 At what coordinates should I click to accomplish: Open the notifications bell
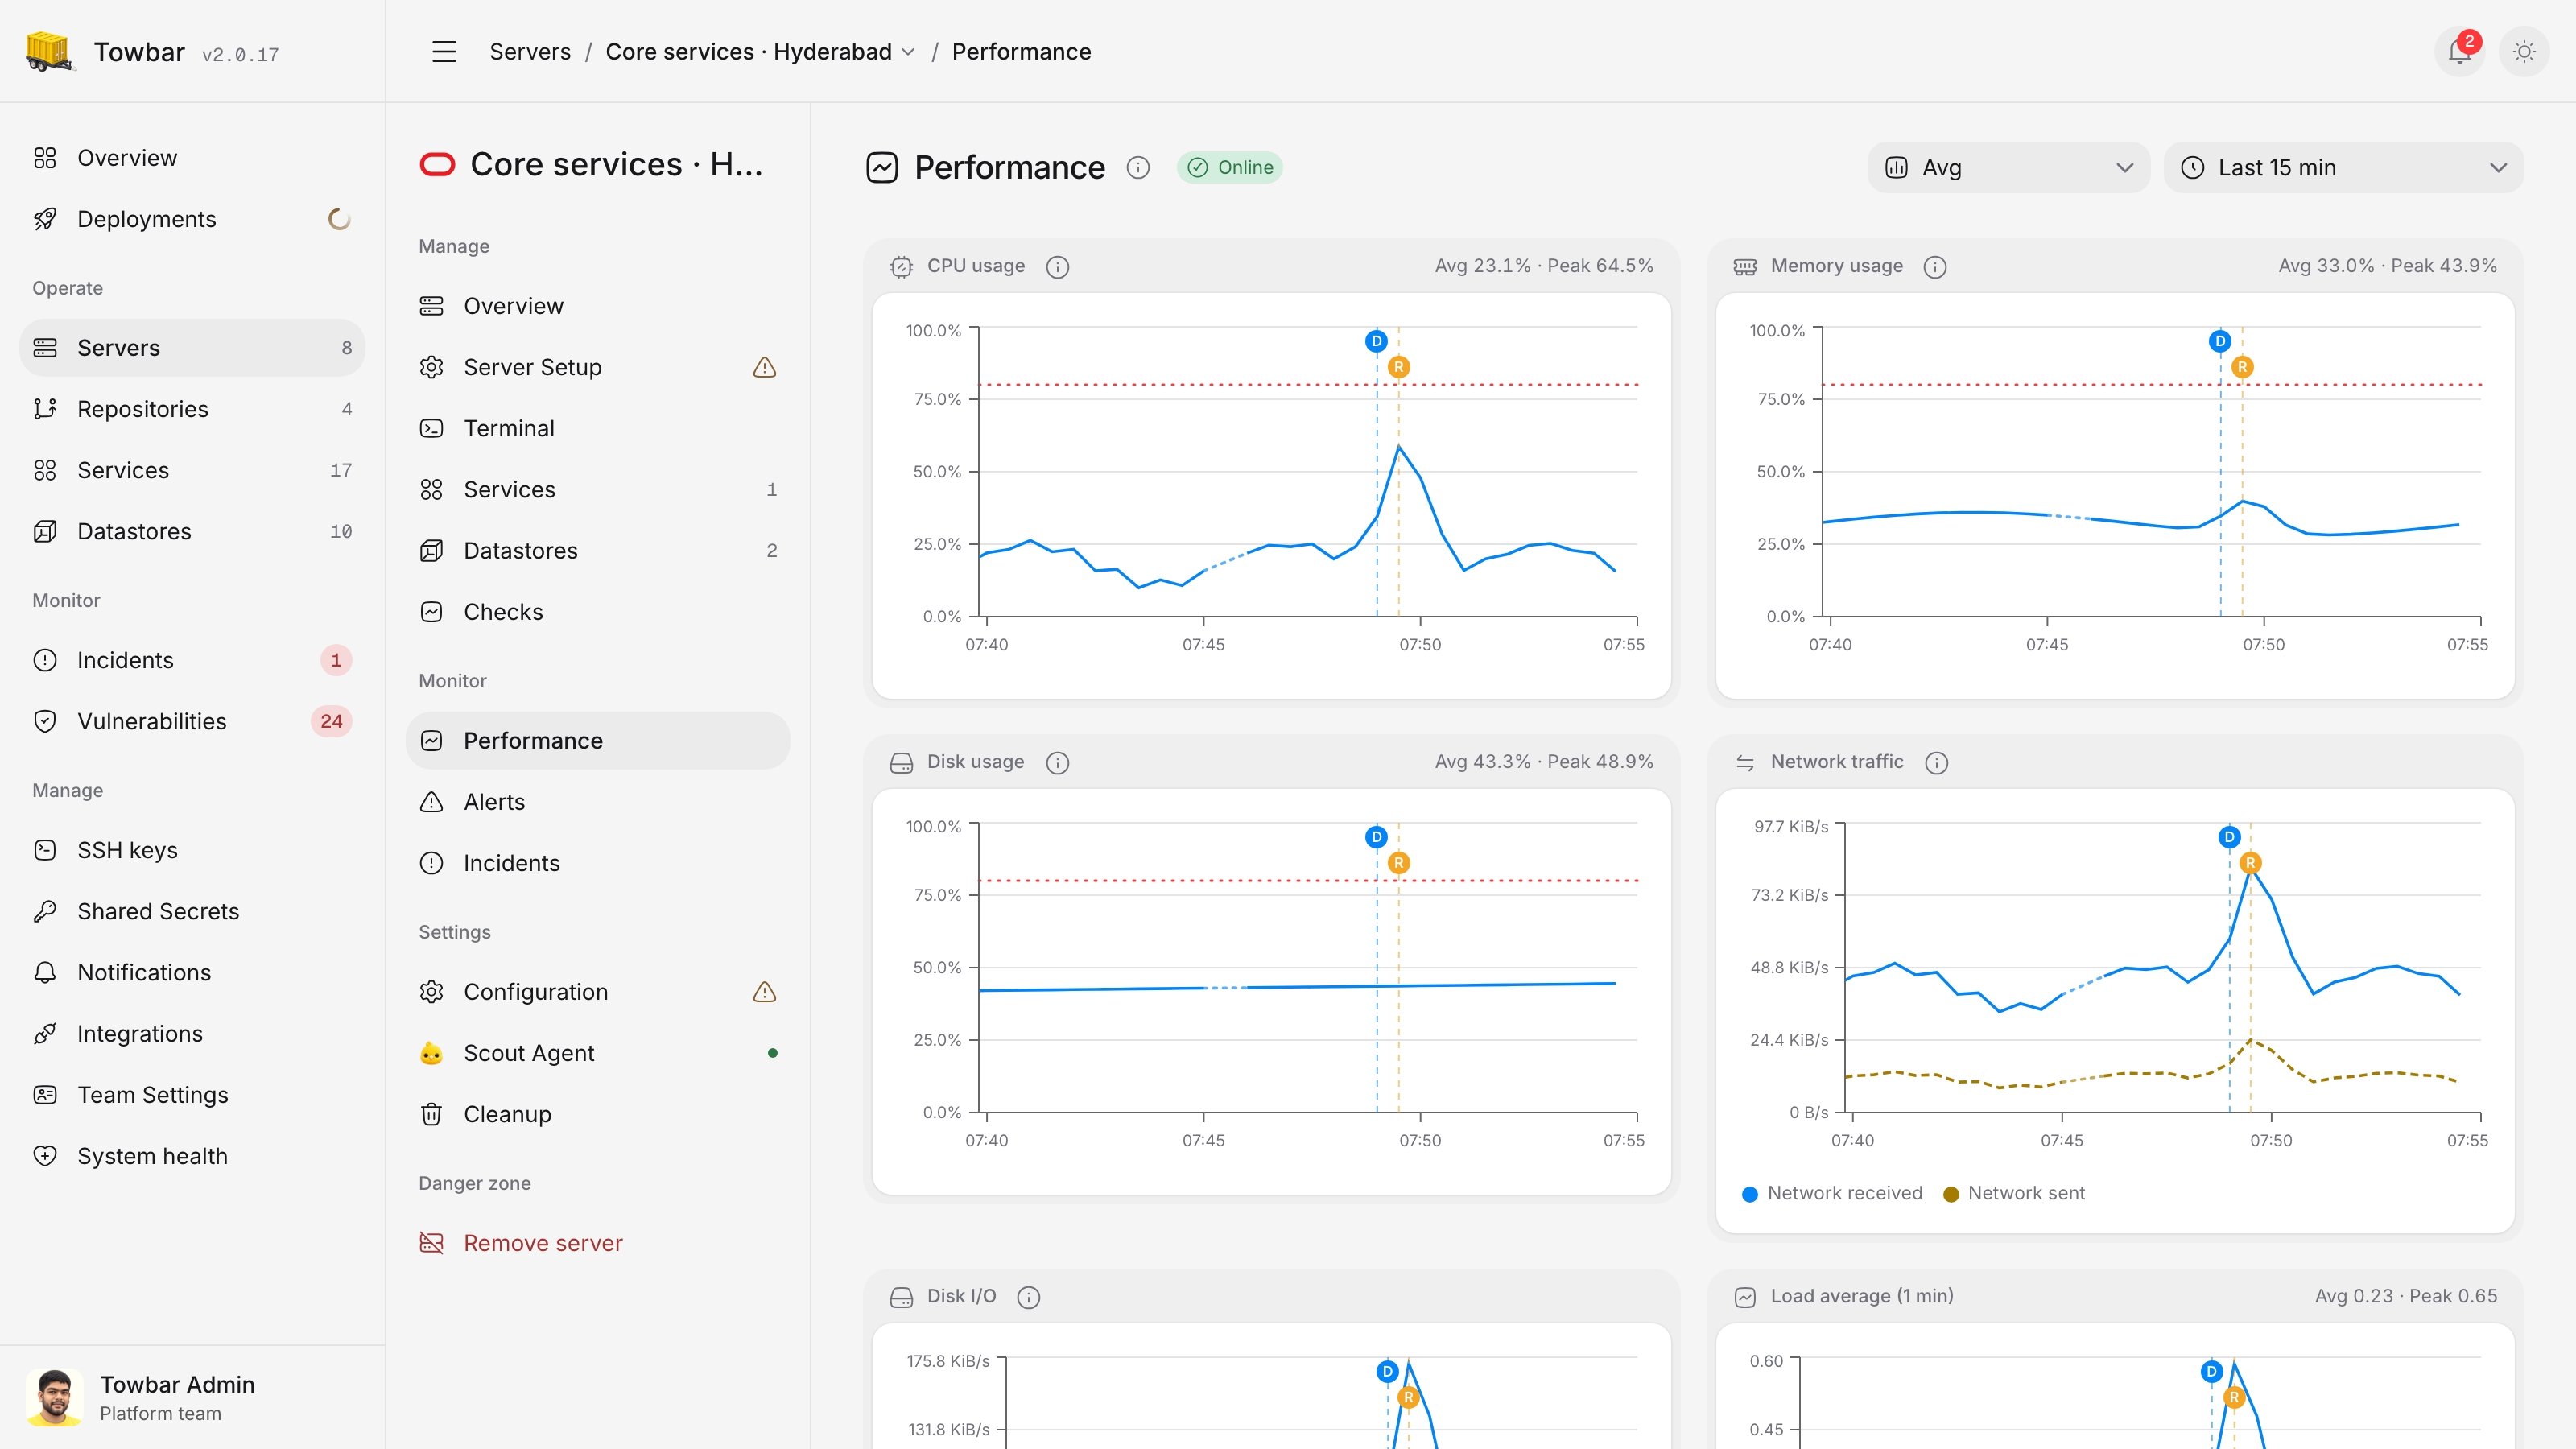(2459, 52)
